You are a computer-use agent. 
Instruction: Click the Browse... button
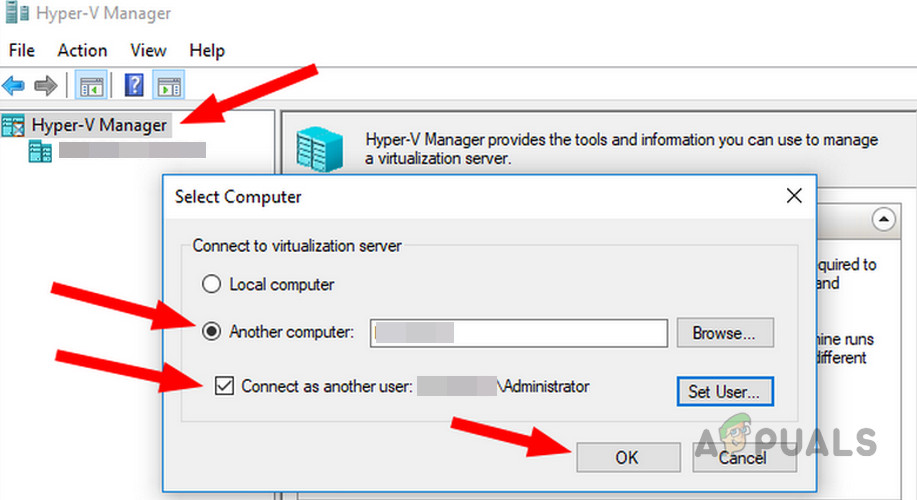[725, 333]
